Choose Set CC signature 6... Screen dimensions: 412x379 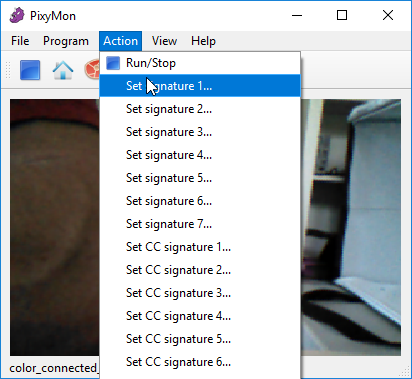[200, 362]
